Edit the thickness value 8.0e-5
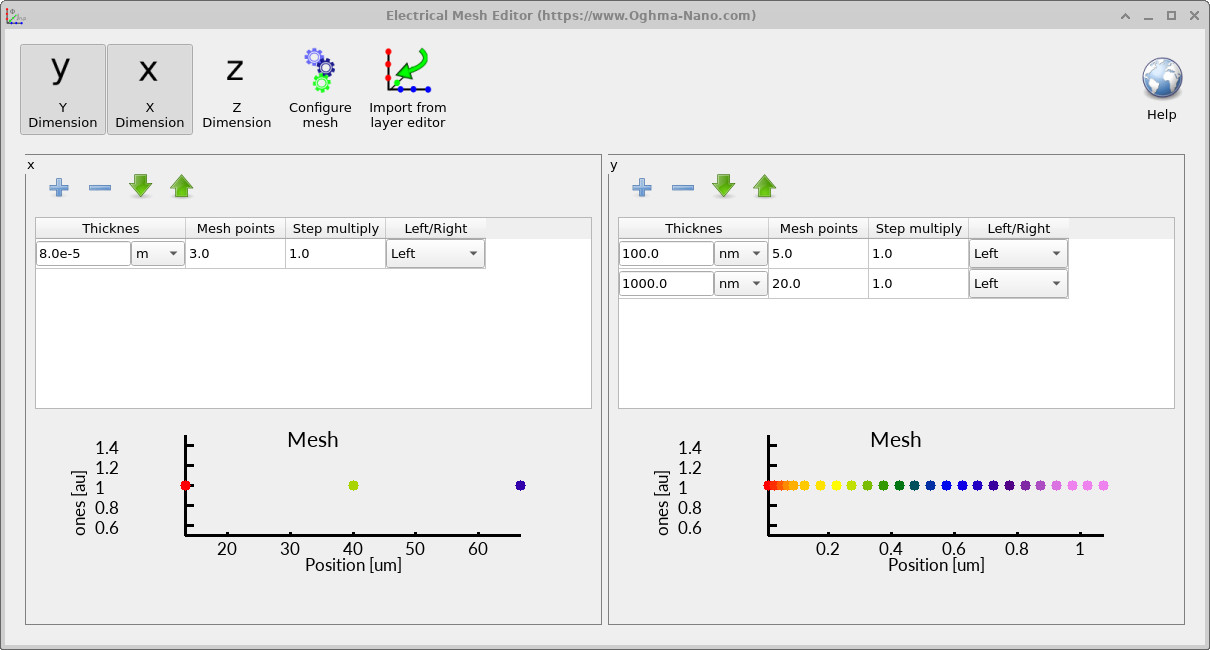 pos(82,253)
